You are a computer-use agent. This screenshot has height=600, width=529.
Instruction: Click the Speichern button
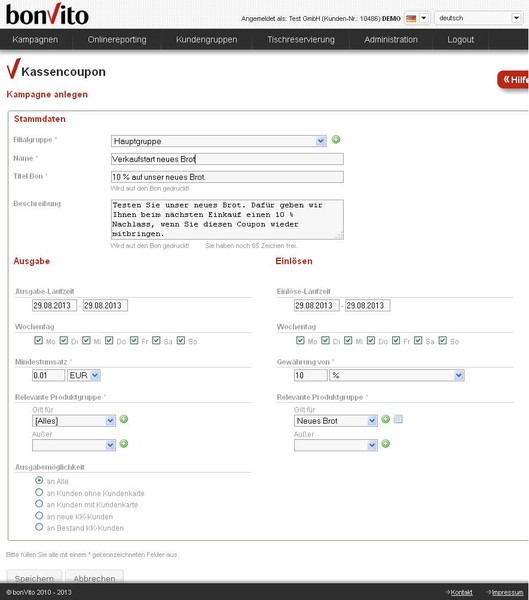(x=34, y=578)
